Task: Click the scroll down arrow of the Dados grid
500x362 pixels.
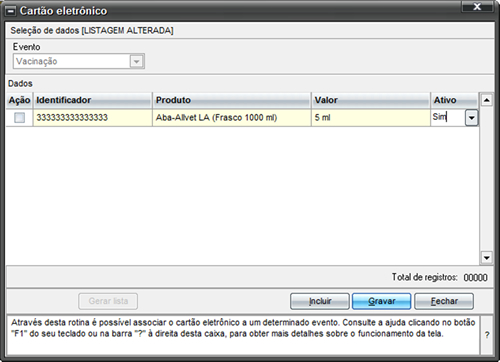Action: tap(487, 258)
